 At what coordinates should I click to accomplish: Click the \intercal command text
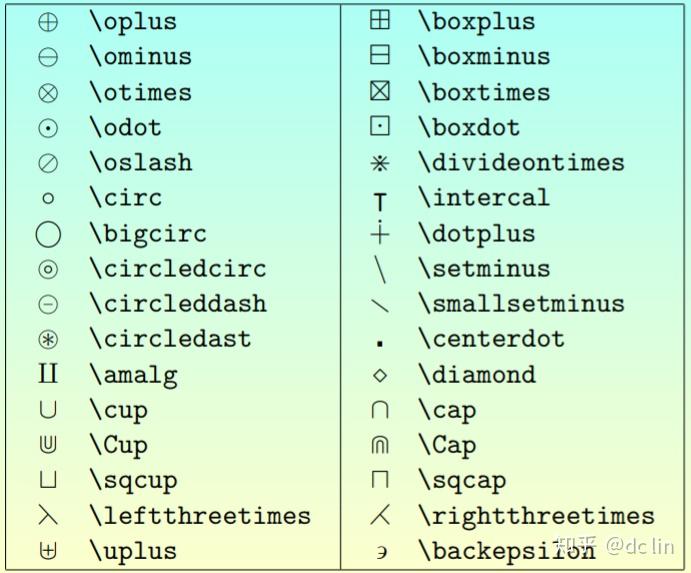[484, 197]
